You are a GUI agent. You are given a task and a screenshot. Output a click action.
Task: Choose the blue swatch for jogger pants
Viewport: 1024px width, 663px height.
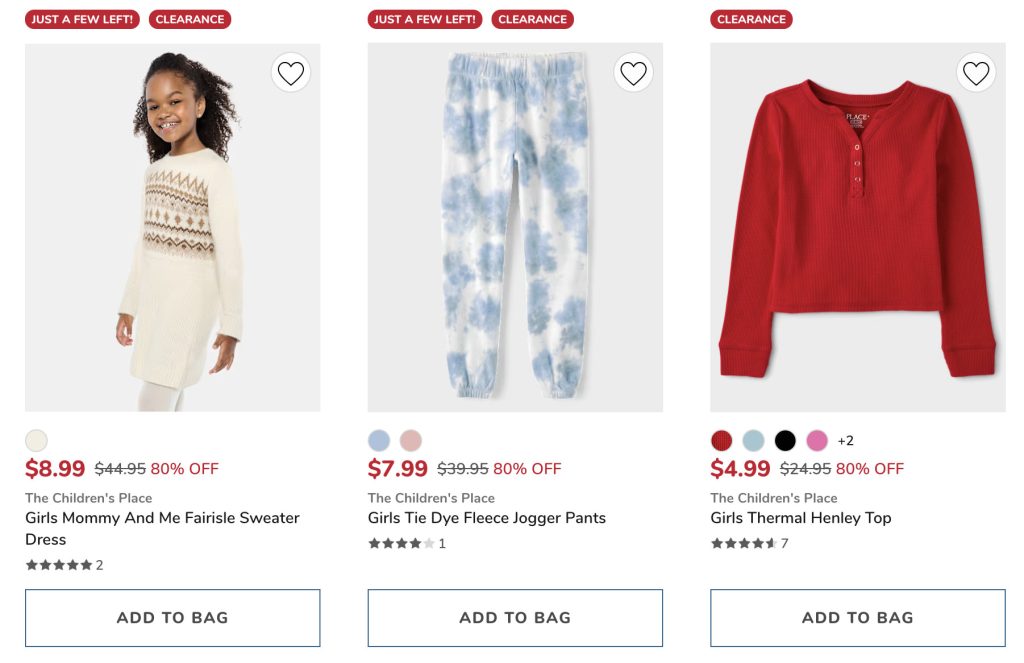pos(379,441)
